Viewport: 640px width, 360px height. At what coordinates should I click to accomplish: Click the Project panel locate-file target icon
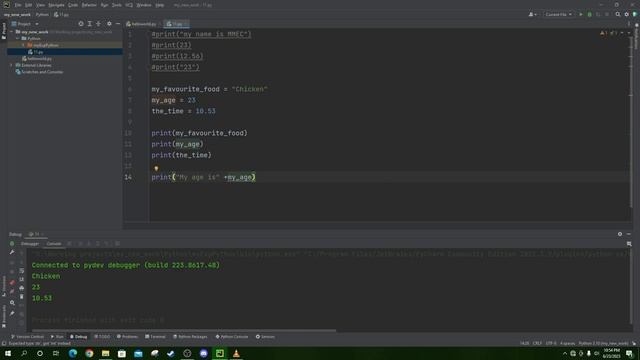(x=81, y=24)
